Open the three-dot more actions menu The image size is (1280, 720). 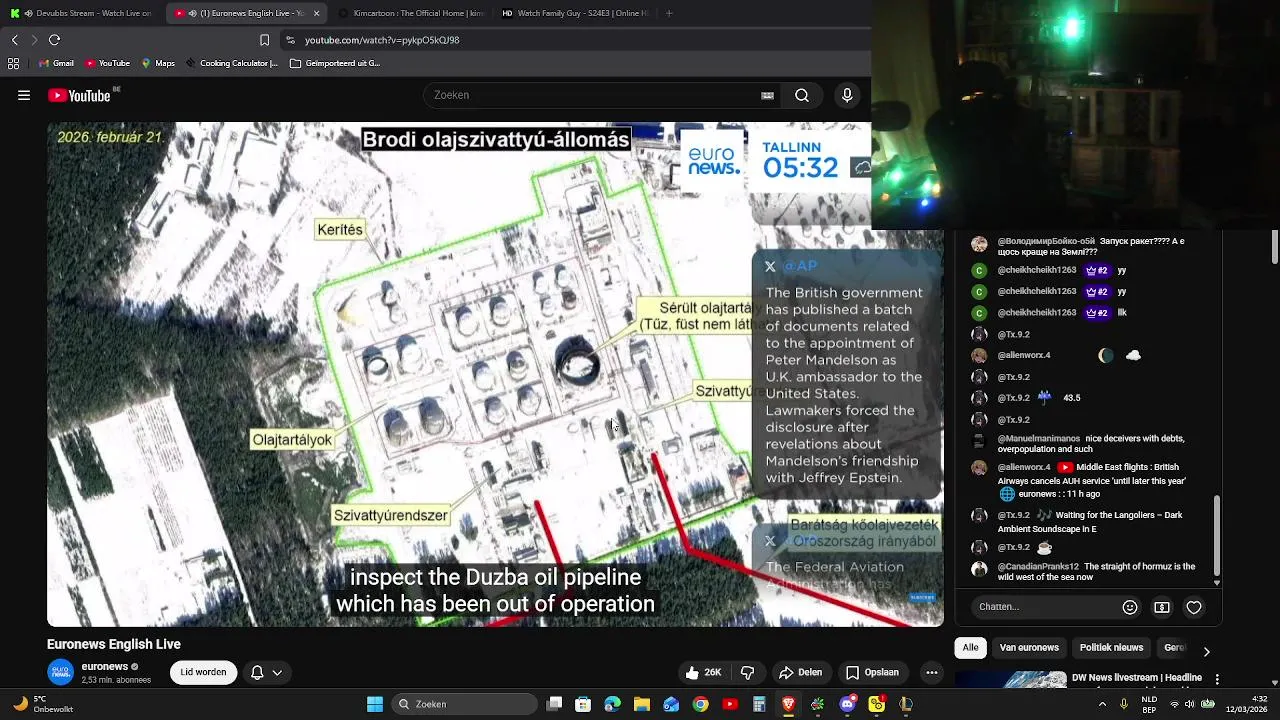931,673
